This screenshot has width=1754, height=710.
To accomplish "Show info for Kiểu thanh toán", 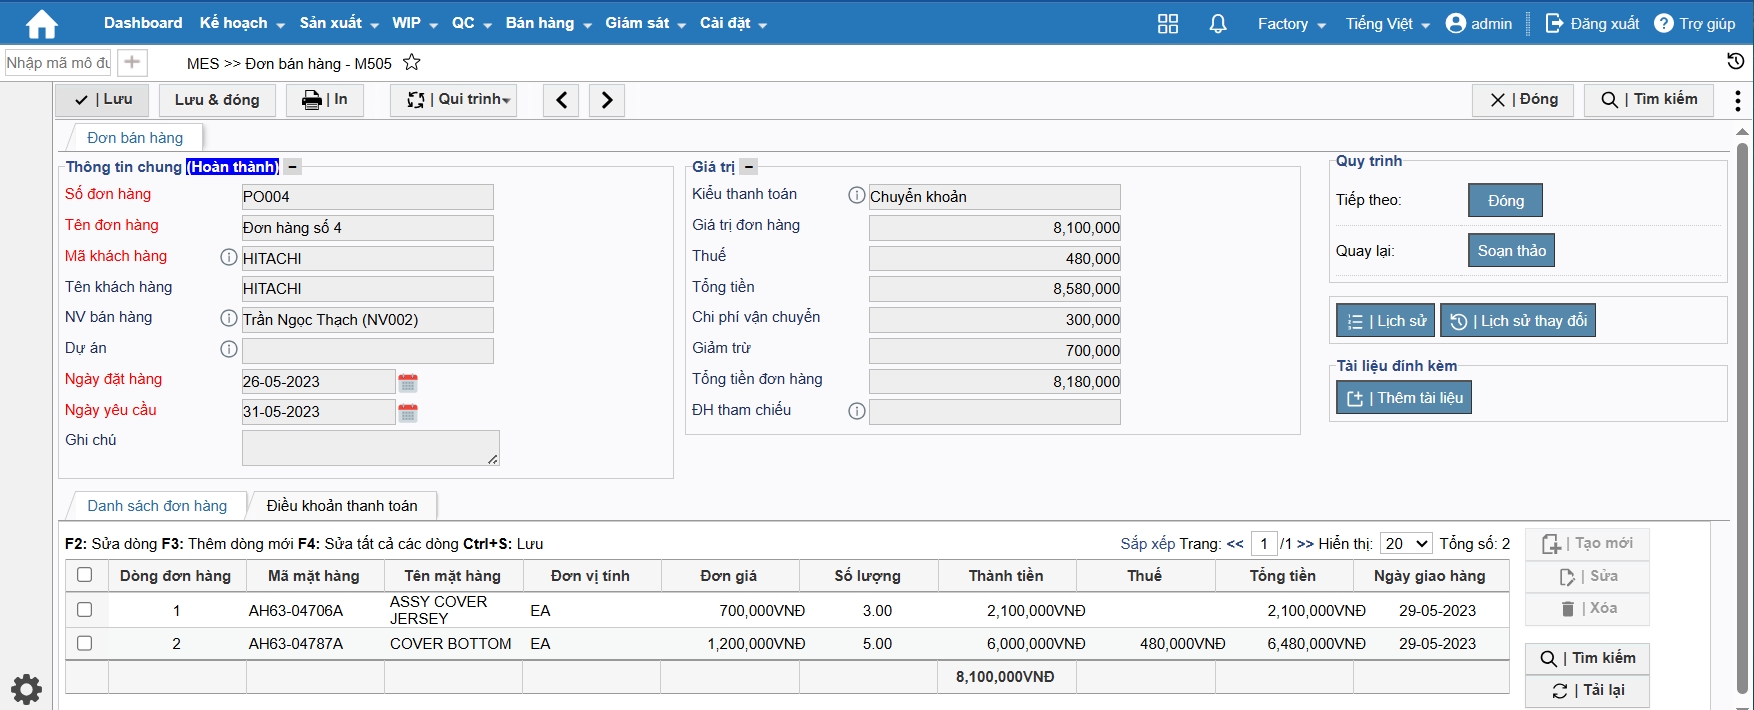I will pos(857,196).
